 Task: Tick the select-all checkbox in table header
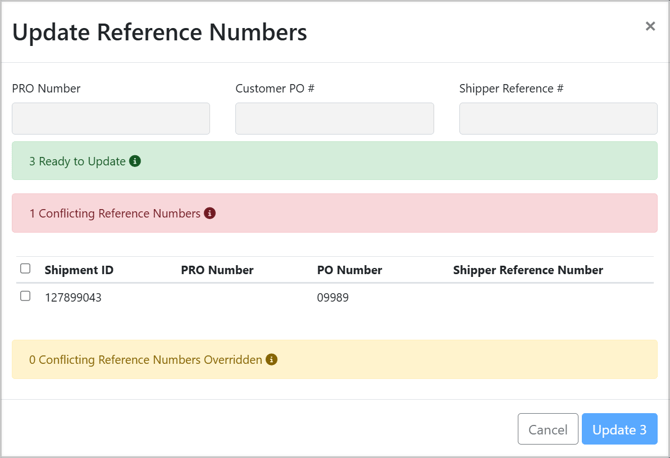coord(26,268)
